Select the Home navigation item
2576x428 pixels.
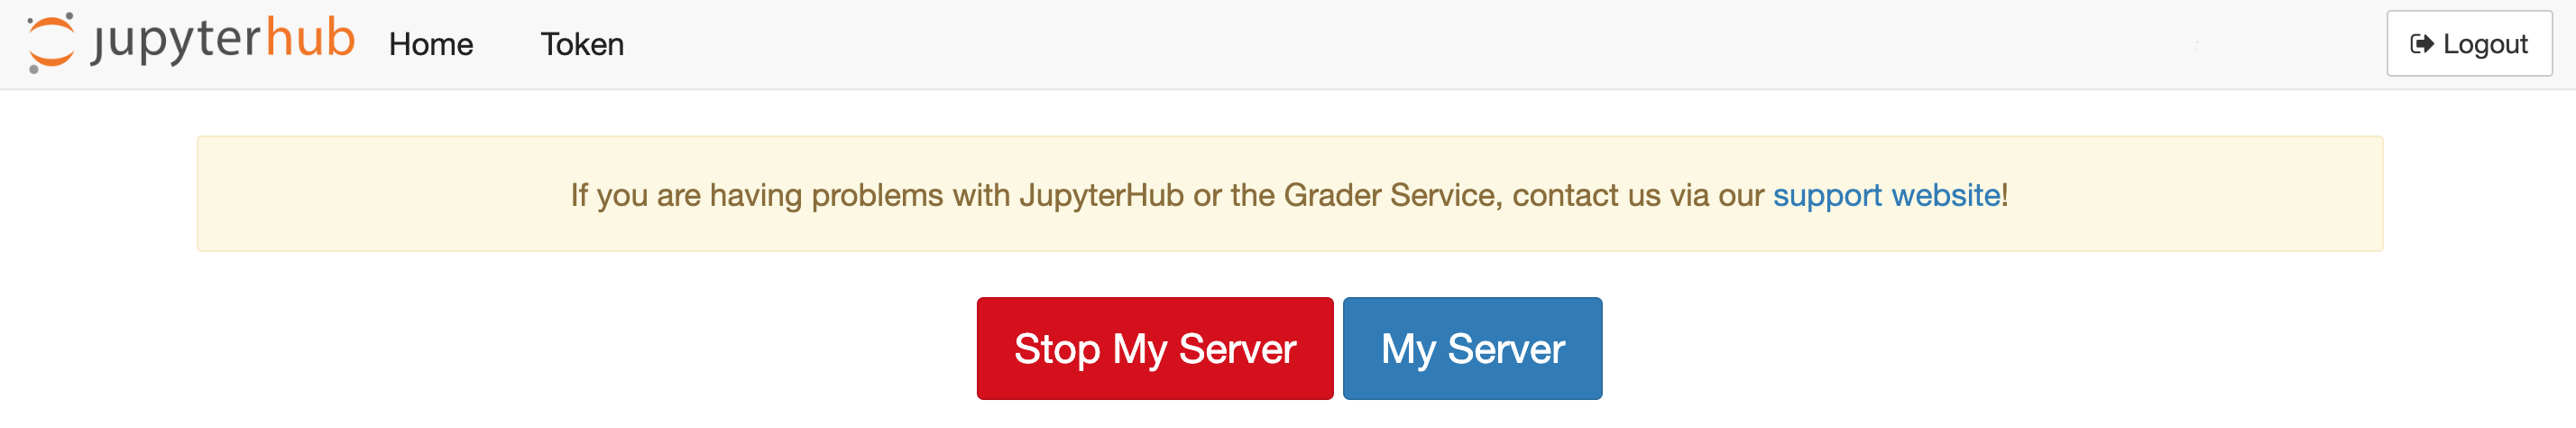point(431,44)
